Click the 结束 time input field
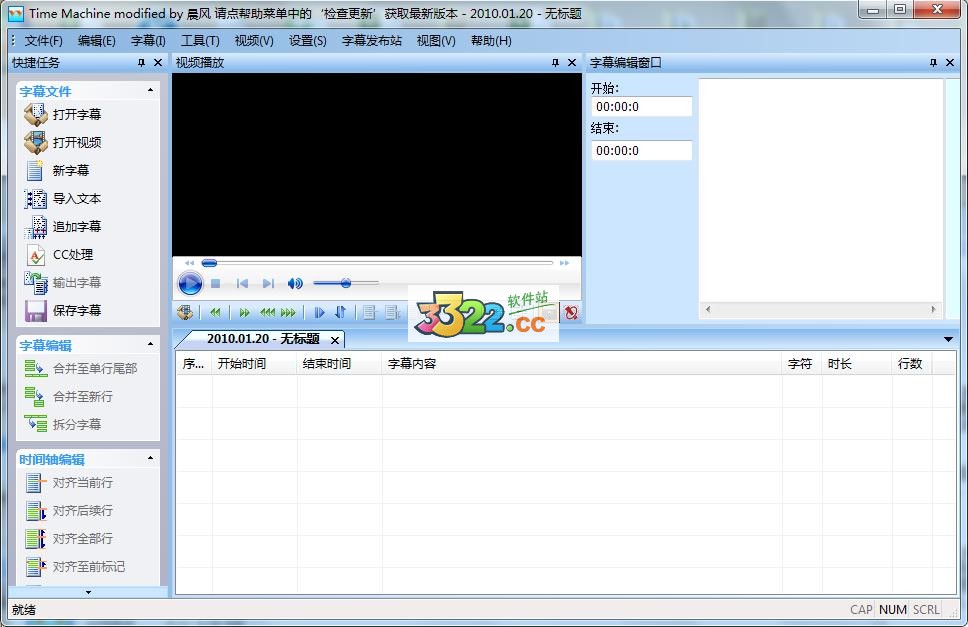 point(641,150)
